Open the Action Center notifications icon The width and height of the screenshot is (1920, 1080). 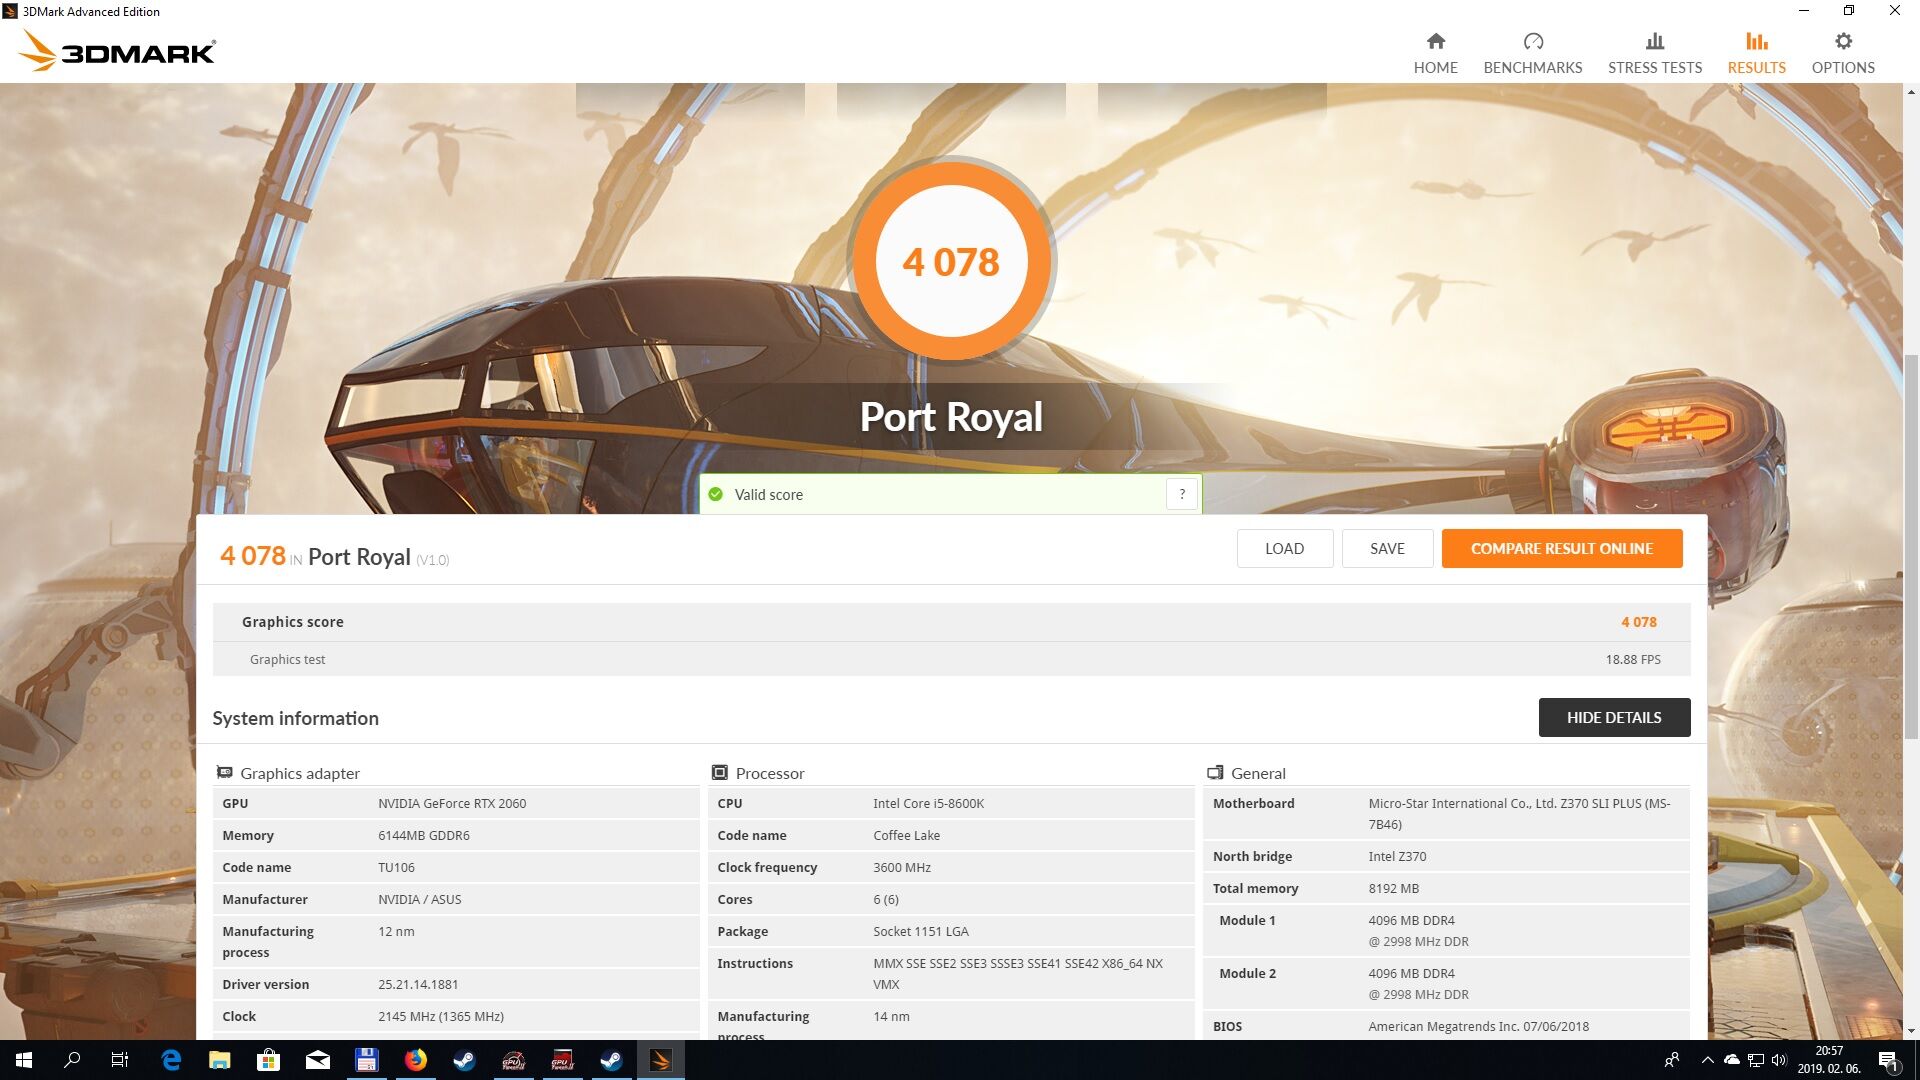(1888, 1060)
